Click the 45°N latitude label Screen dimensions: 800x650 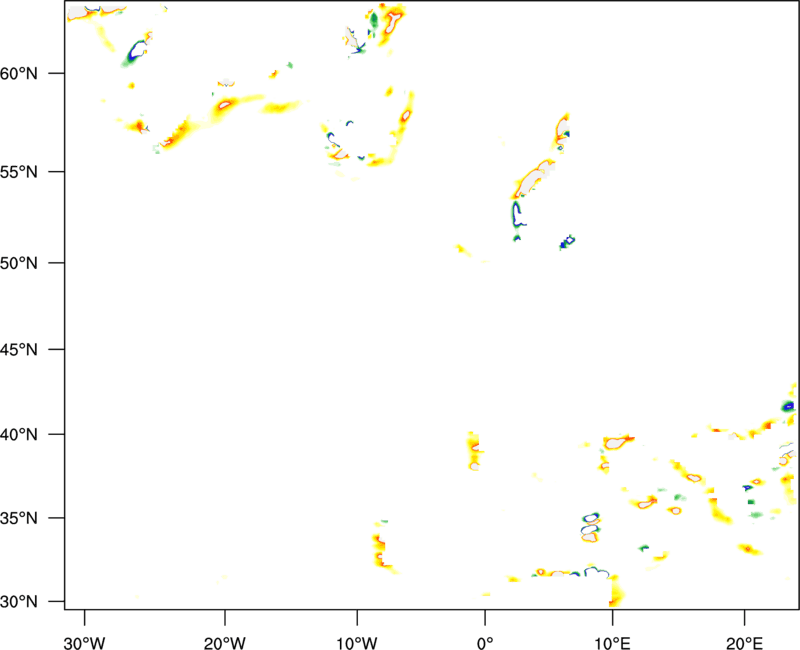(x=19, y=350)
